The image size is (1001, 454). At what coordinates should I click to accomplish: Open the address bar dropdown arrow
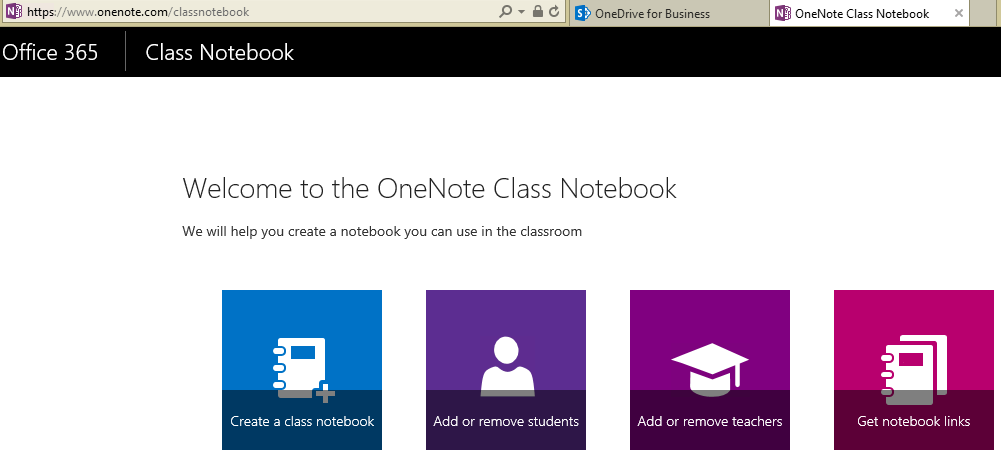(x=522, y=12)
